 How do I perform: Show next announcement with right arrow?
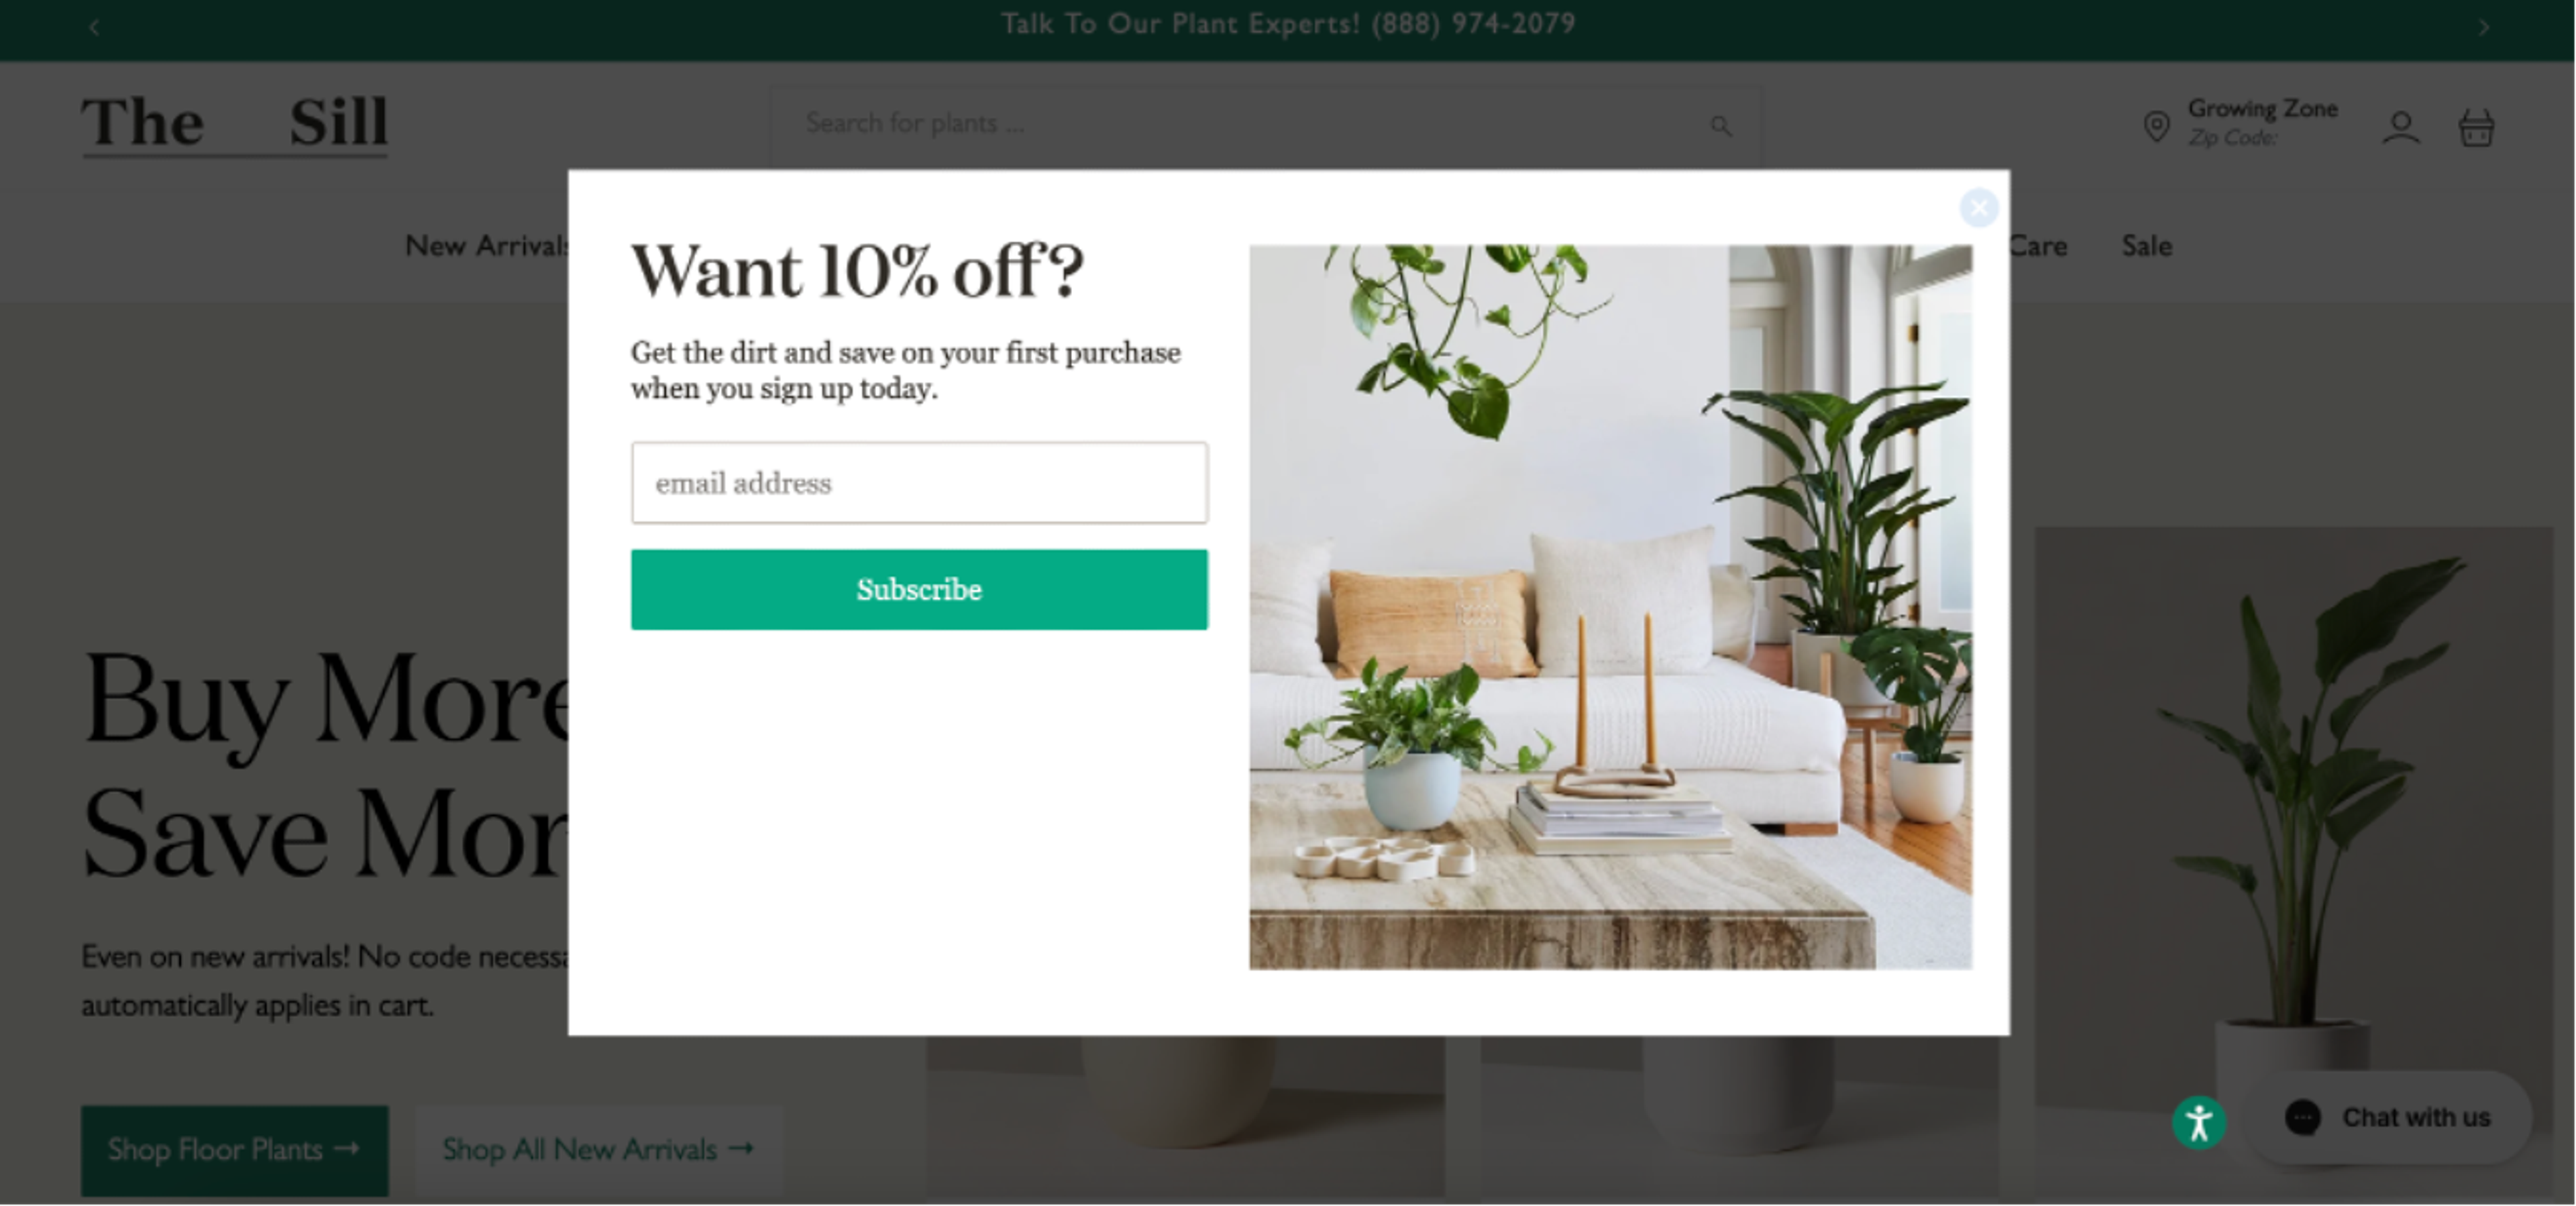(x=2483, y=27)
